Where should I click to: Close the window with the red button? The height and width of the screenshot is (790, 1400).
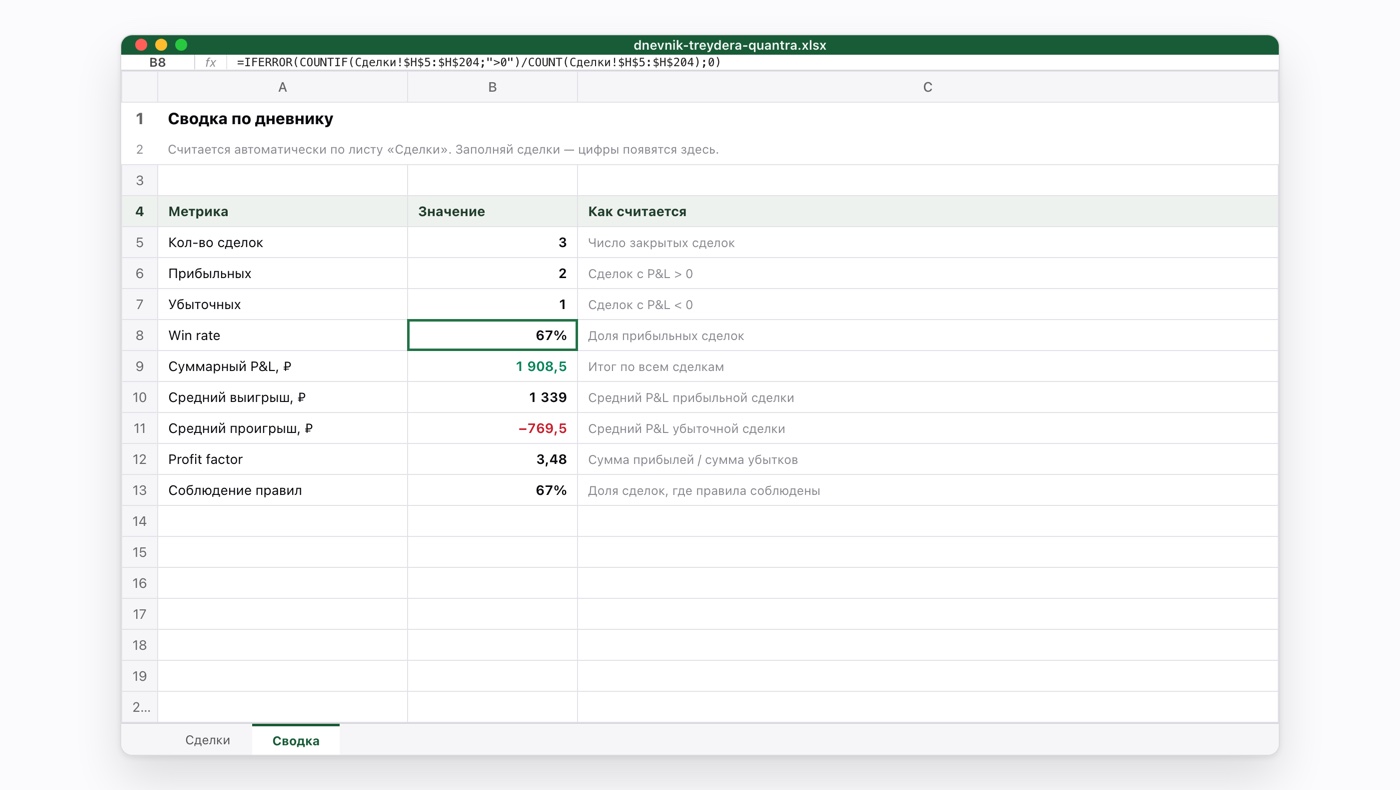[141, 45]
